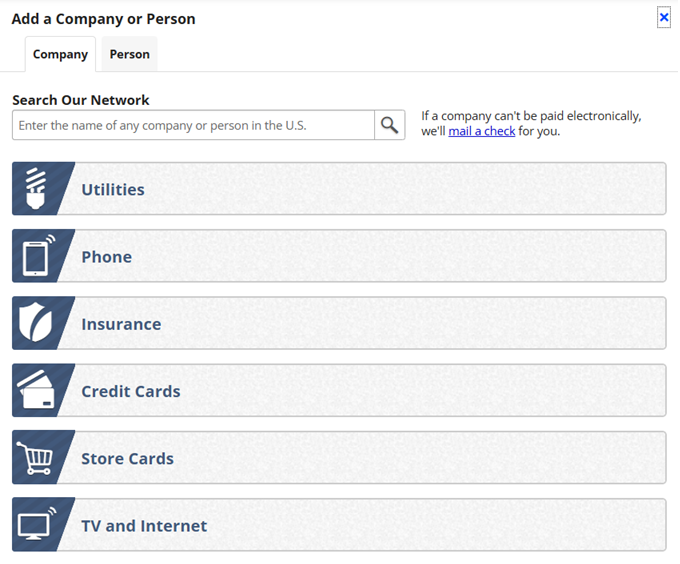Expand the Utilities category label

[x=113, y=189]
